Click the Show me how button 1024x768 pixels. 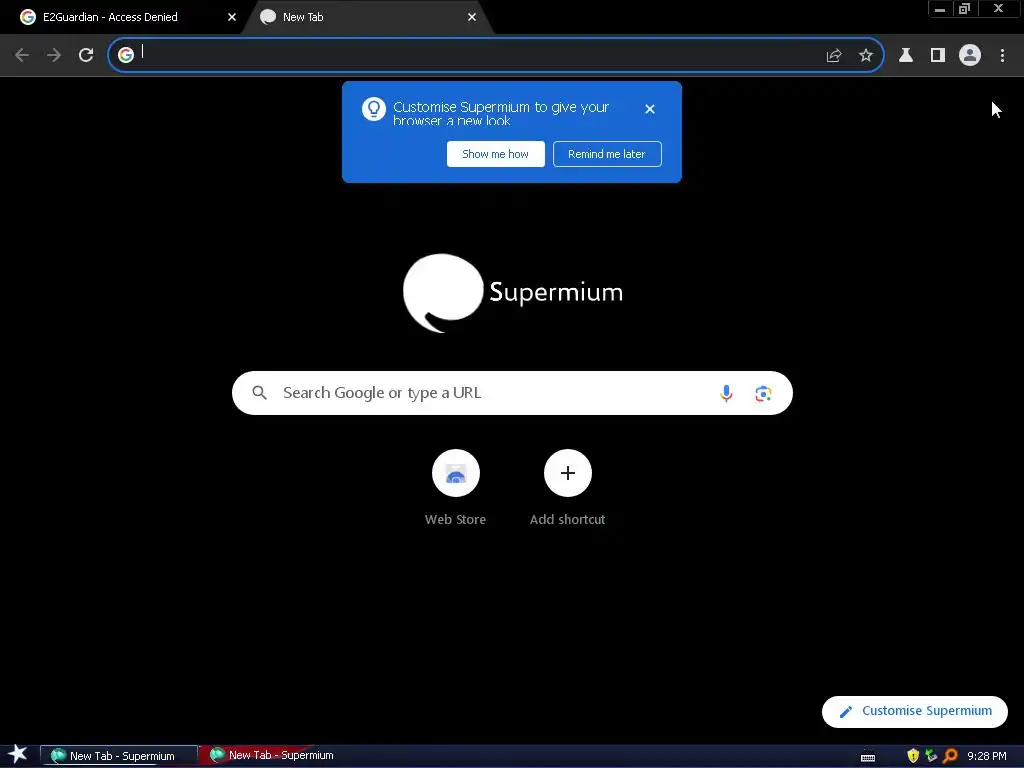click(496, 154)
